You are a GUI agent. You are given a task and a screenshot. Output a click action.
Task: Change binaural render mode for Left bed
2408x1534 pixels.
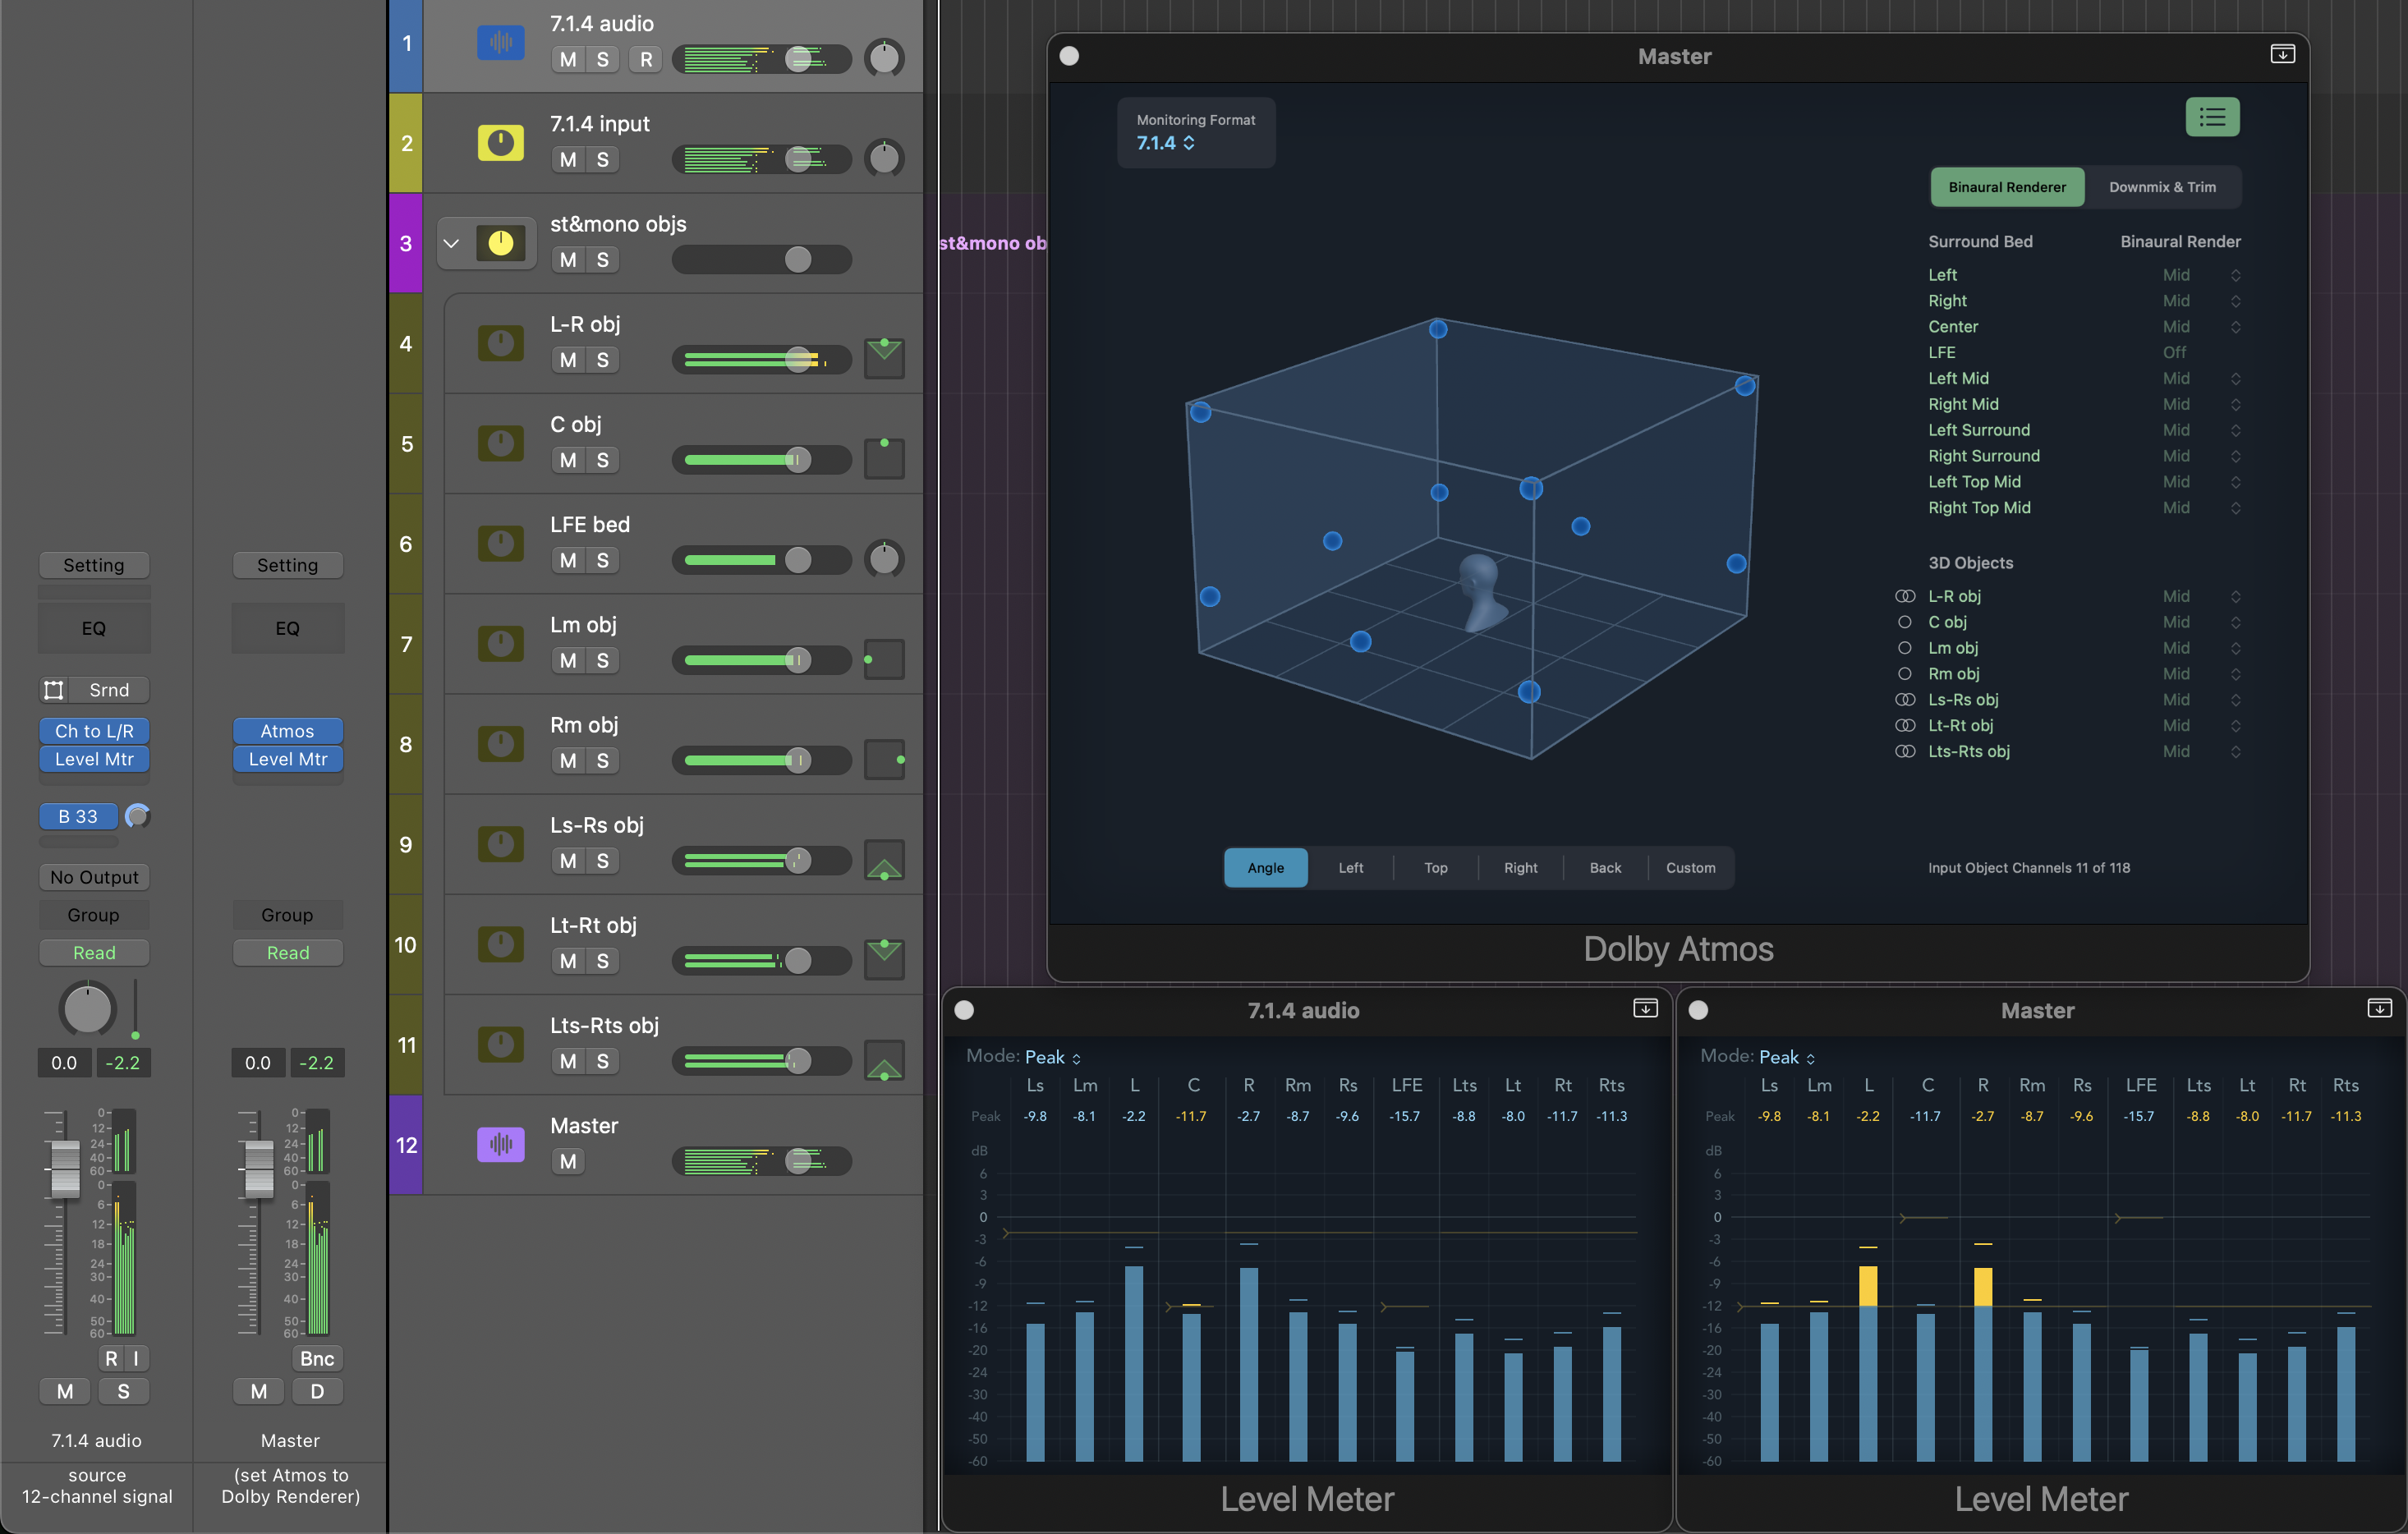pyautogui.click(x=2201, y=275)
